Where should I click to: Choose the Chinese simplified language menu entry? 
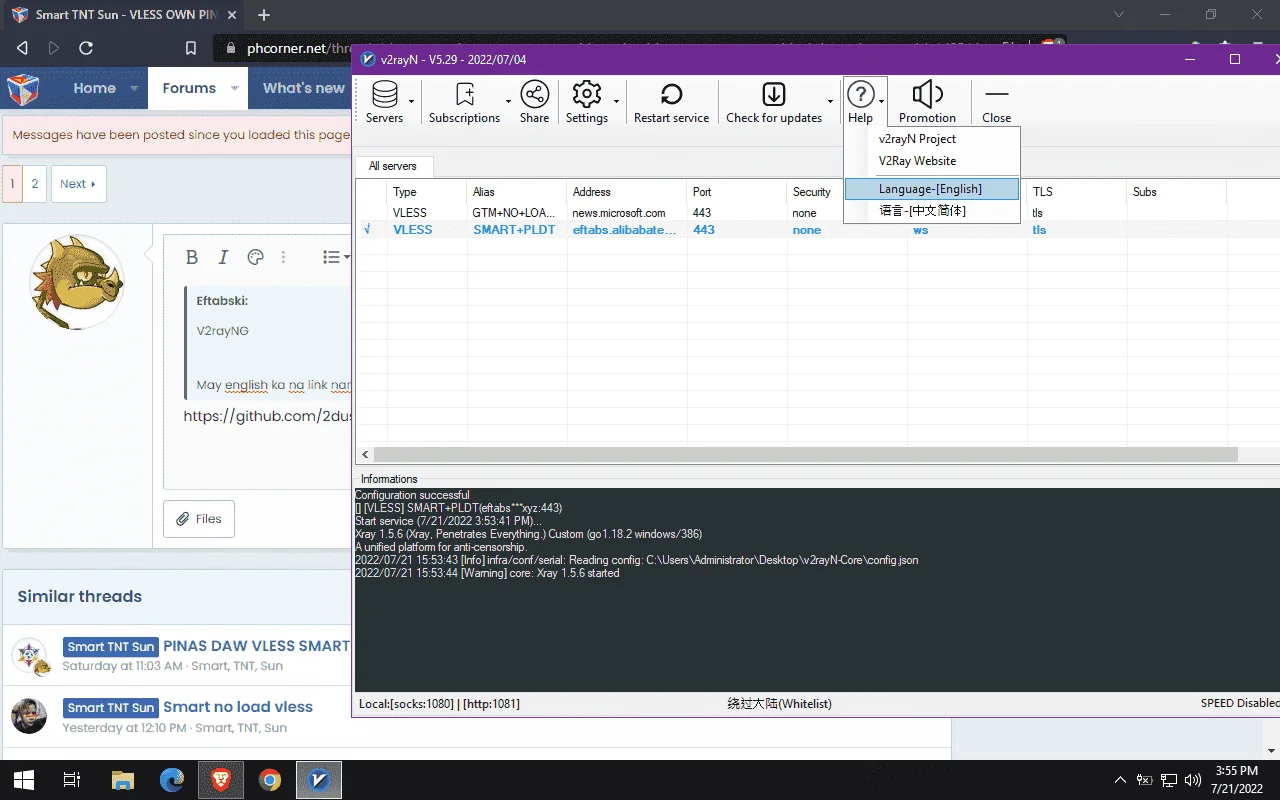tap(932, 211)
